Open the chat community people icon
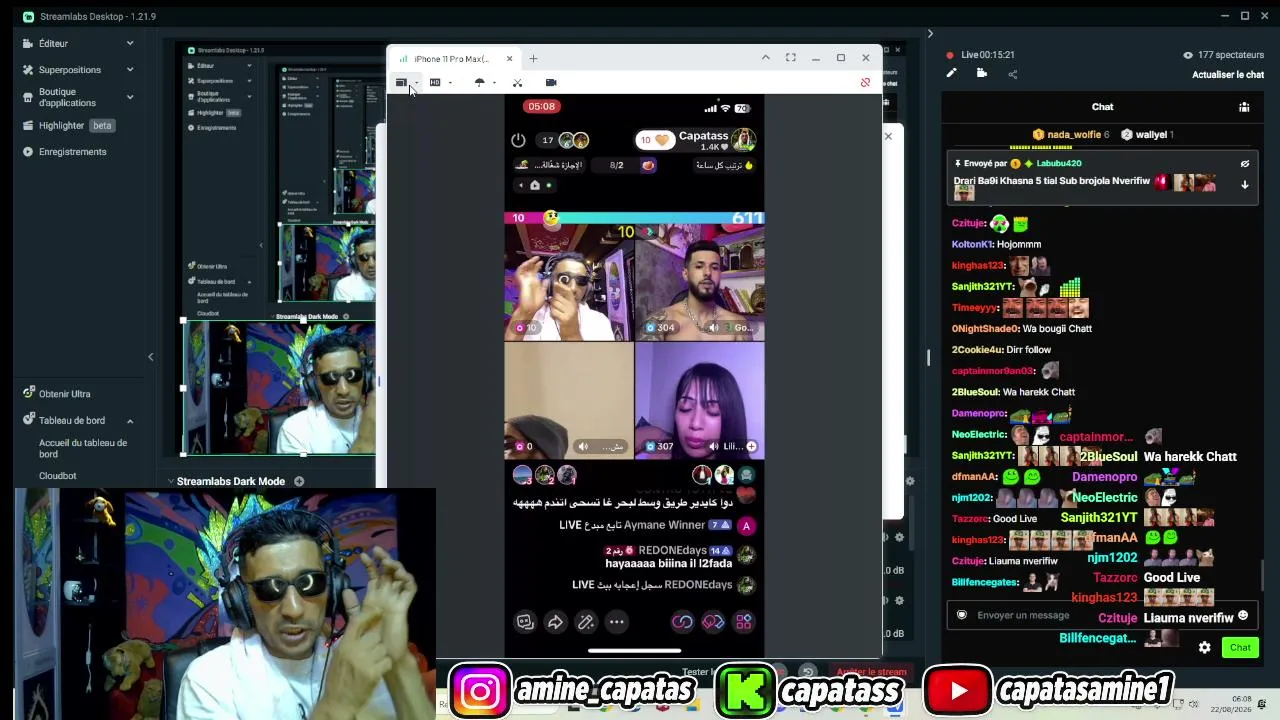This screenshot has width=1280, height=720. (x=1244, y=107)
